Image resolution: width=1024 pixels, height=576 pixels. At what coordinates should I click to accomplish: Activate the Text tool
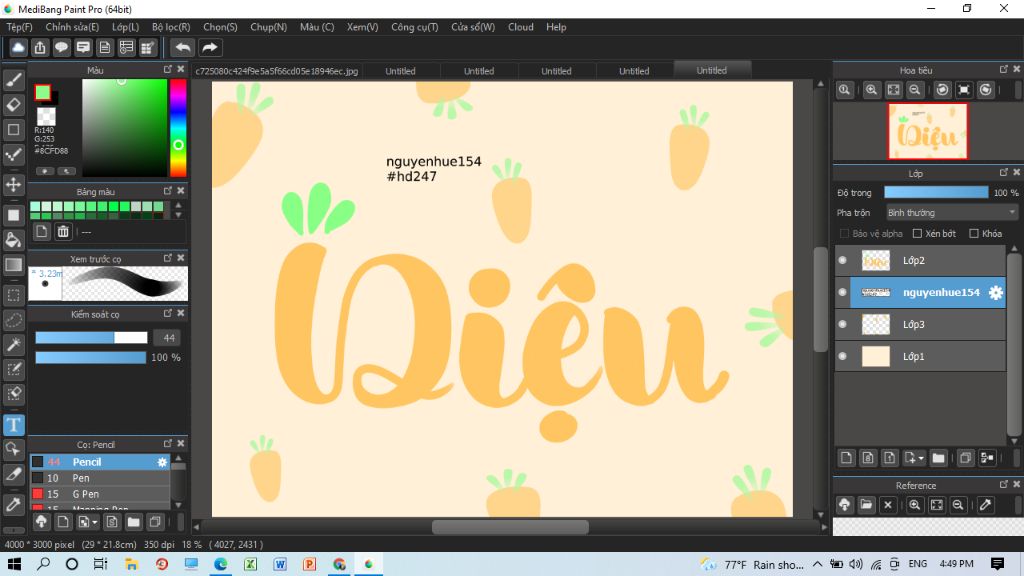14,425
